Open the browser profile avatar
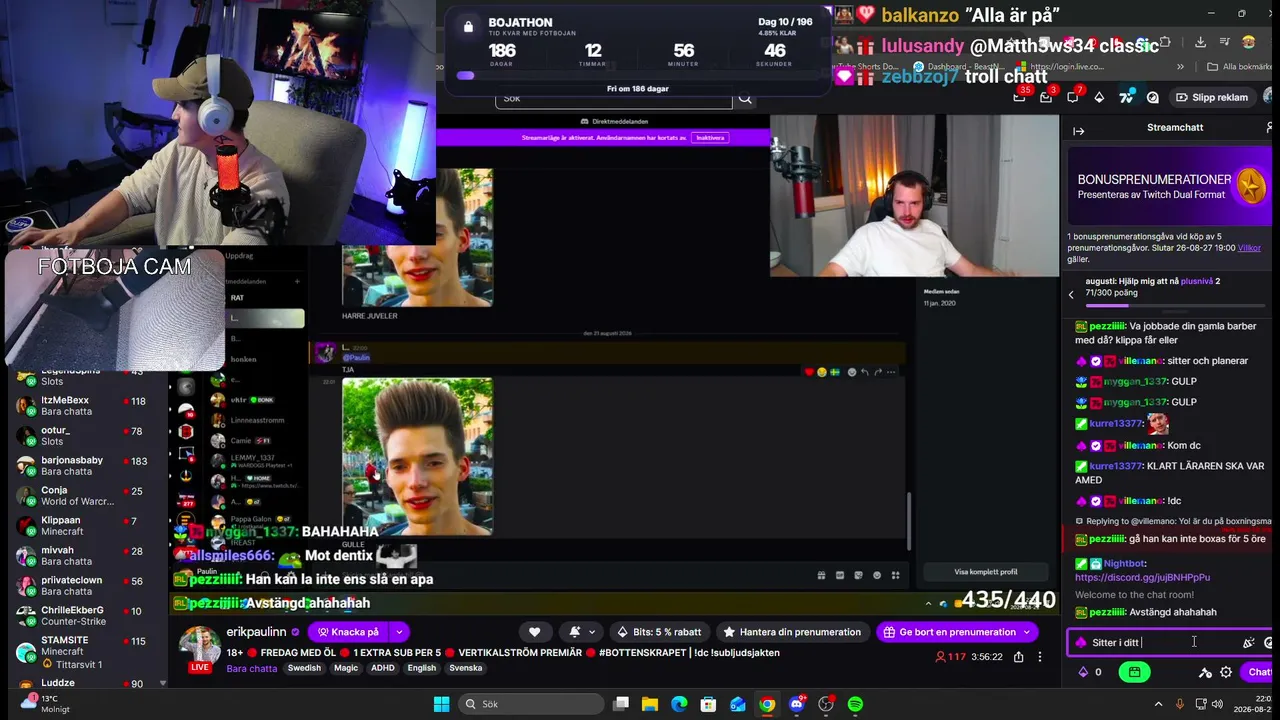Image resolution: width=1280 pixels, height=720 pixels. [x=1248, y=42]
